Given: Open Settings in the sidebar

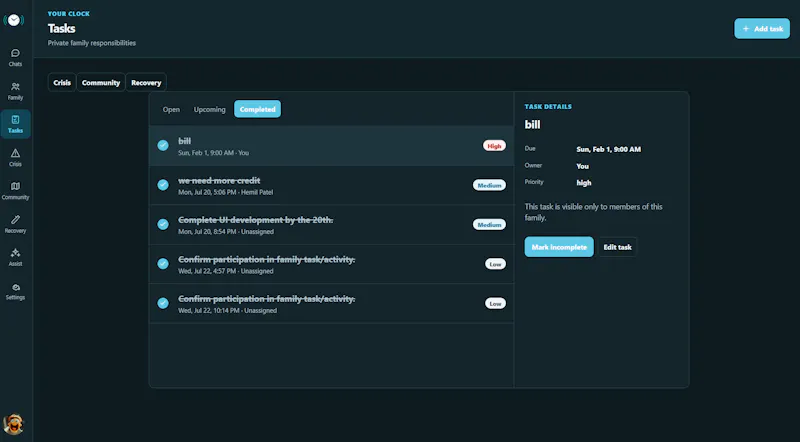Looking at the screenshot, I should click(x=15, y=291).
